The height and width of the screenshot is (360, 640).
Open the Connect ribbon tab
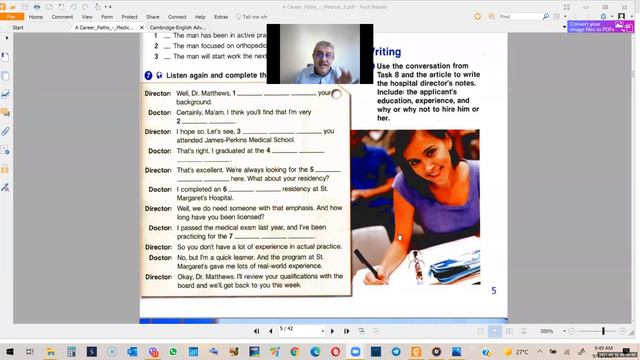tap(177, 17)
